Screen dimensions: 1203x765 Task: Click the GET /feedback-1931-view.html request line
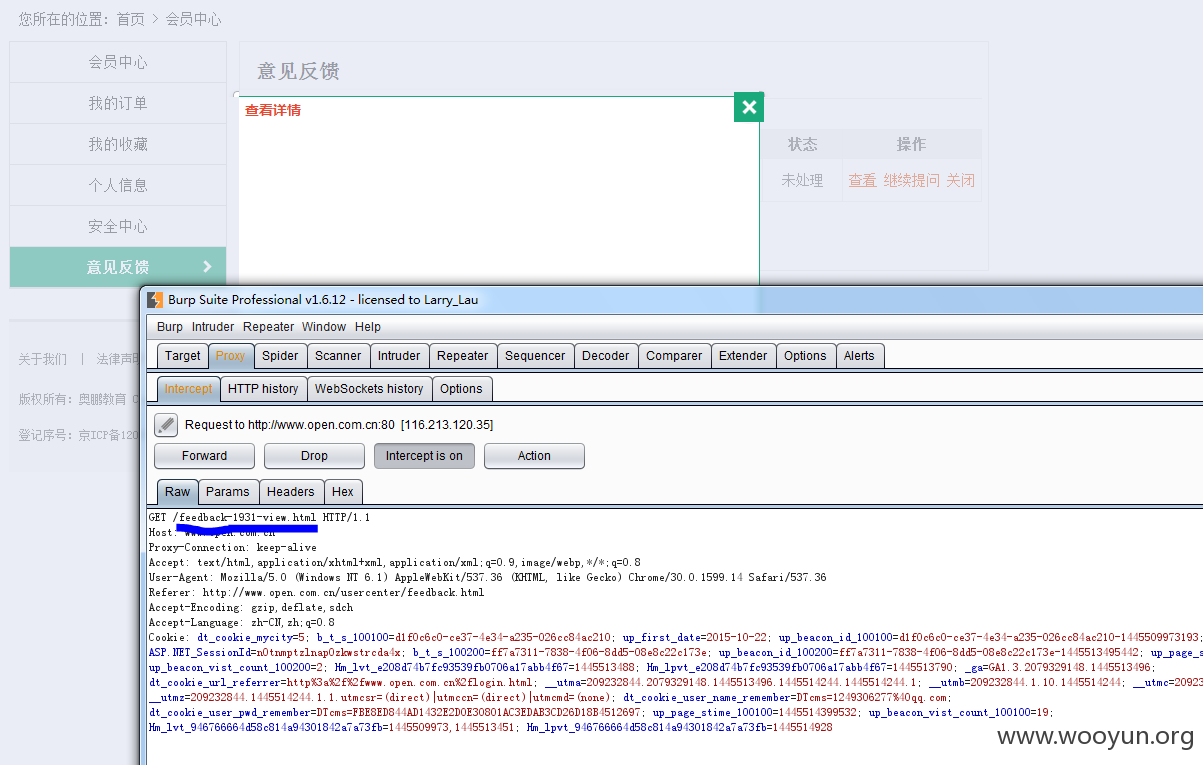click(259, 517)
